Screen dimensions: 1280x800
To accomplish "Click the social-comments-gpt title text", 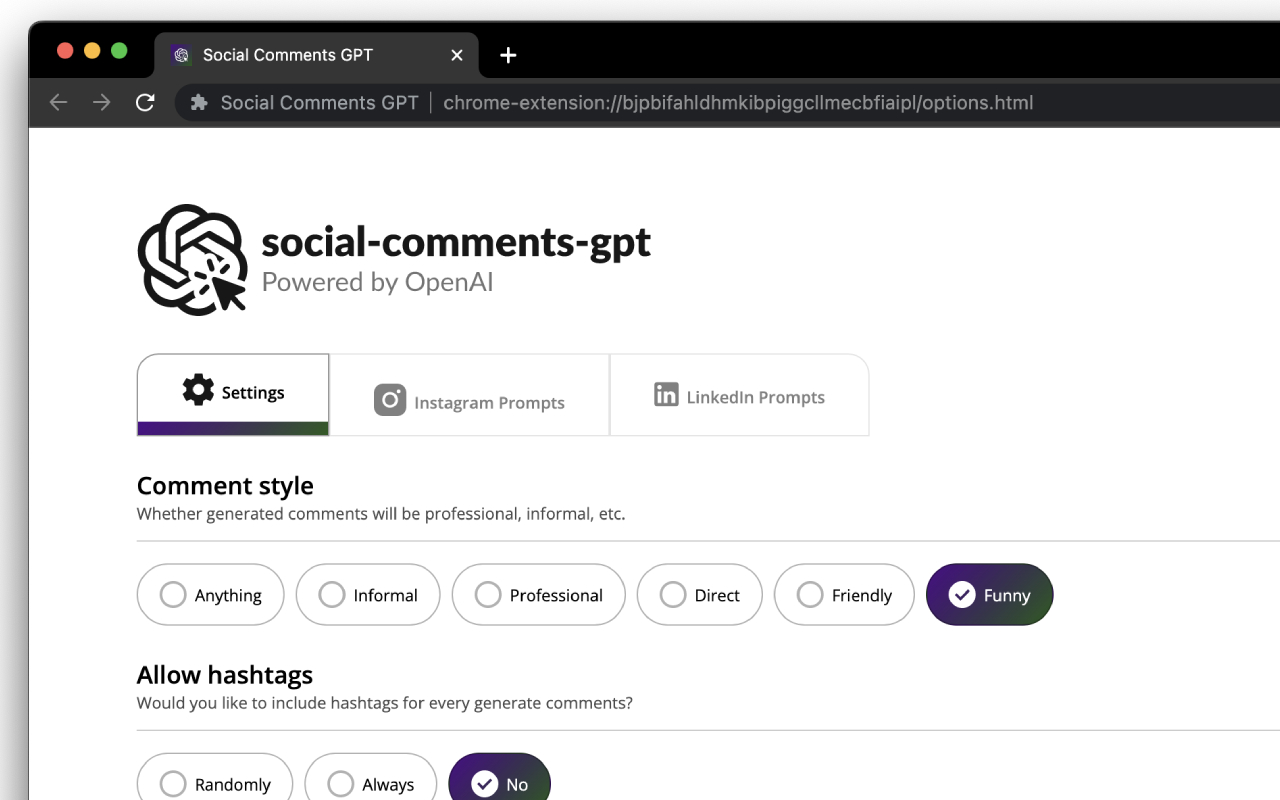I will coord(456,242).
